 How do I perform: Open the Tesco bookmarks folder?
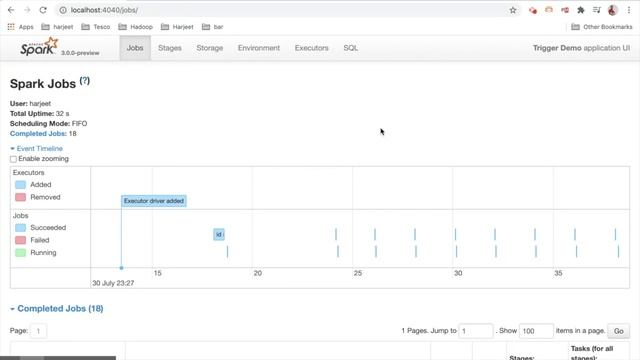coord(96,27)
